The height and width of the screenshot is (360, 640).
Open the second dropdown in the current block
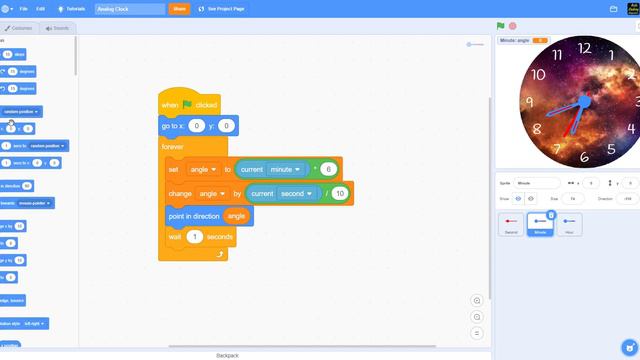point(297,193)
